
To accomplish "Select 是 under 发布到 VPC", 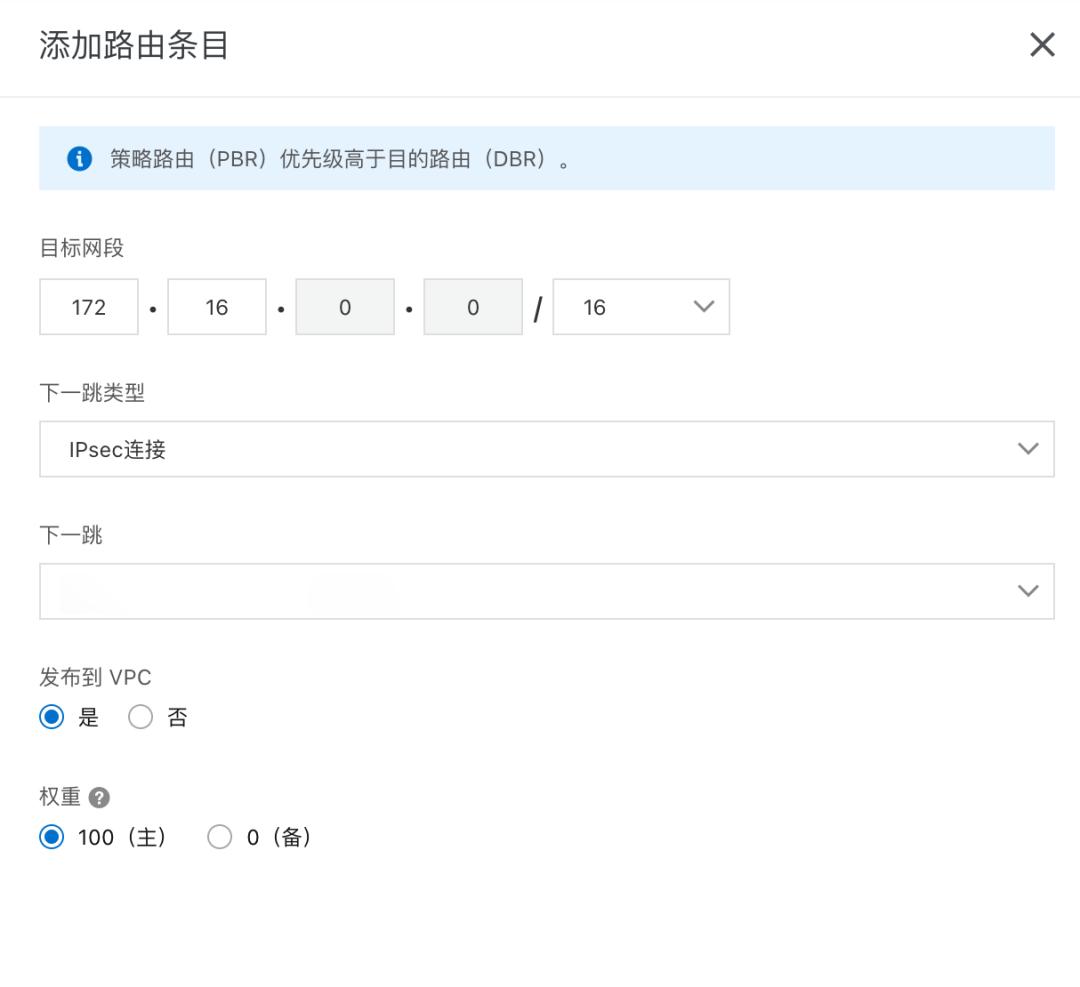I will pos(51,716).
